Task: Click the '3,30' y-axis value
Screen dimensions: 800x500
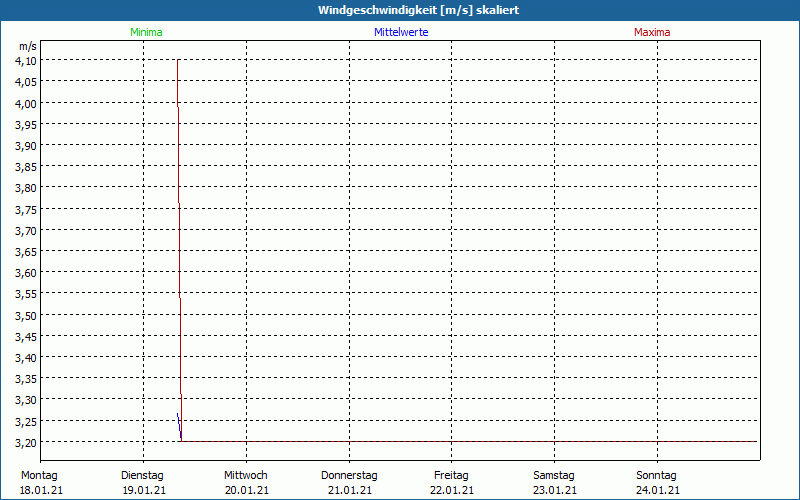Action: click(x=26, y=400)
